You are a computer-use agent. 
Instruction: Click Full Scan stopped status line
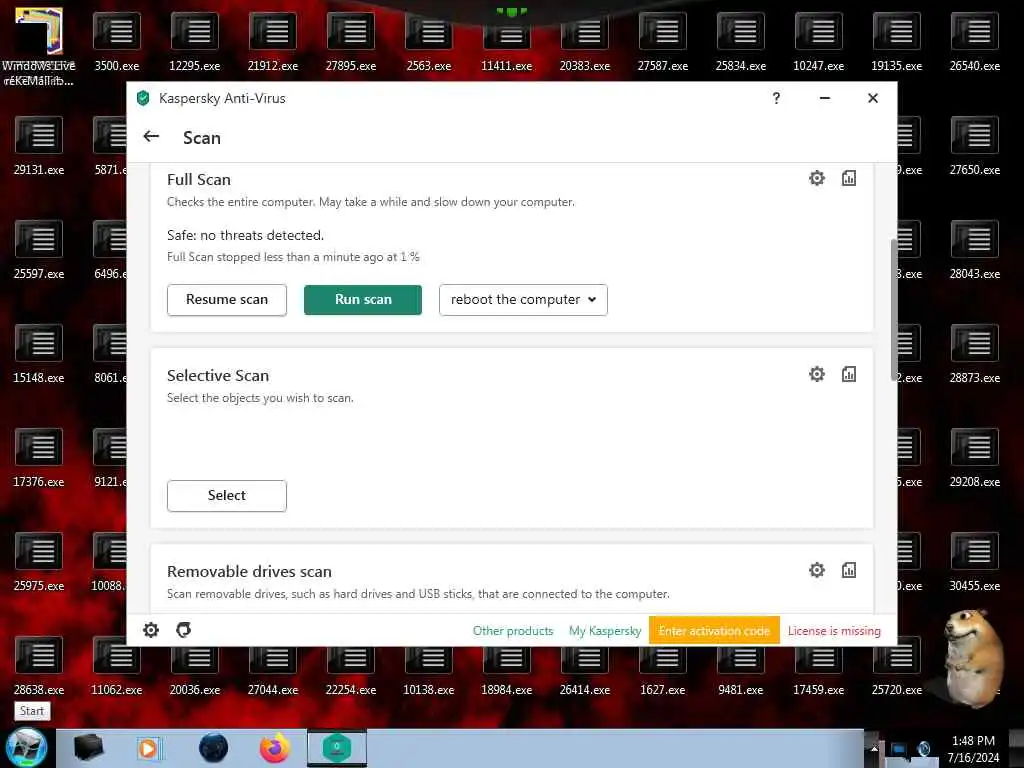(293, 257)
